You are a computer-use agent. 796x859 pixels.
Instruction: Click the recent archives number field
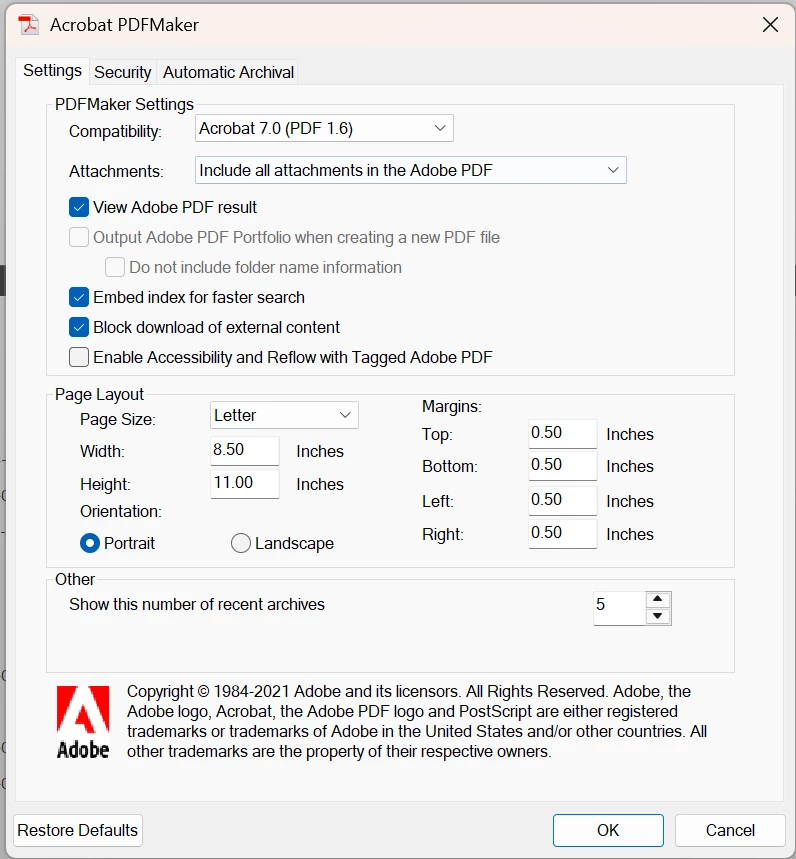[x=619, y=608]
